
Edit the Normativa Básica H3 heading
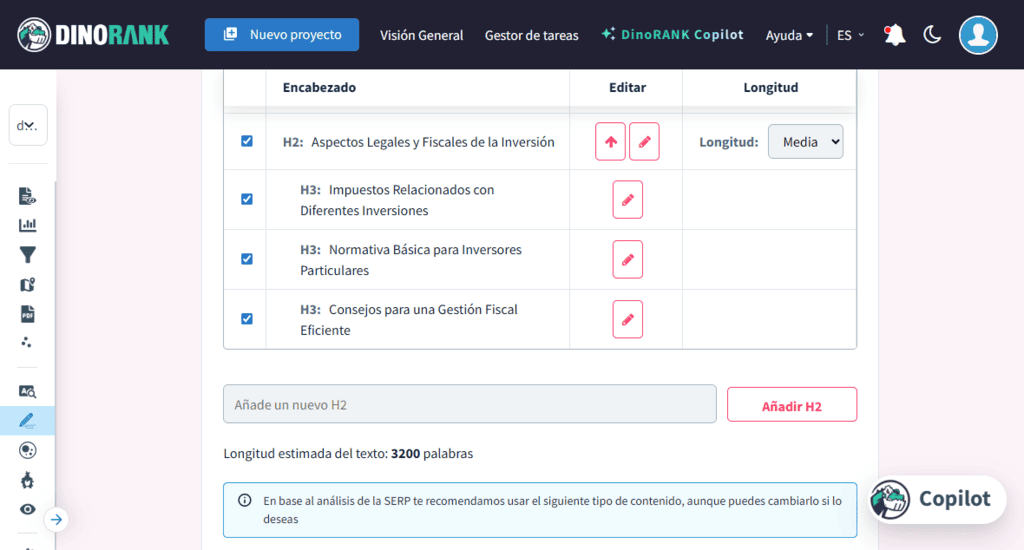(x=628, y=259)
